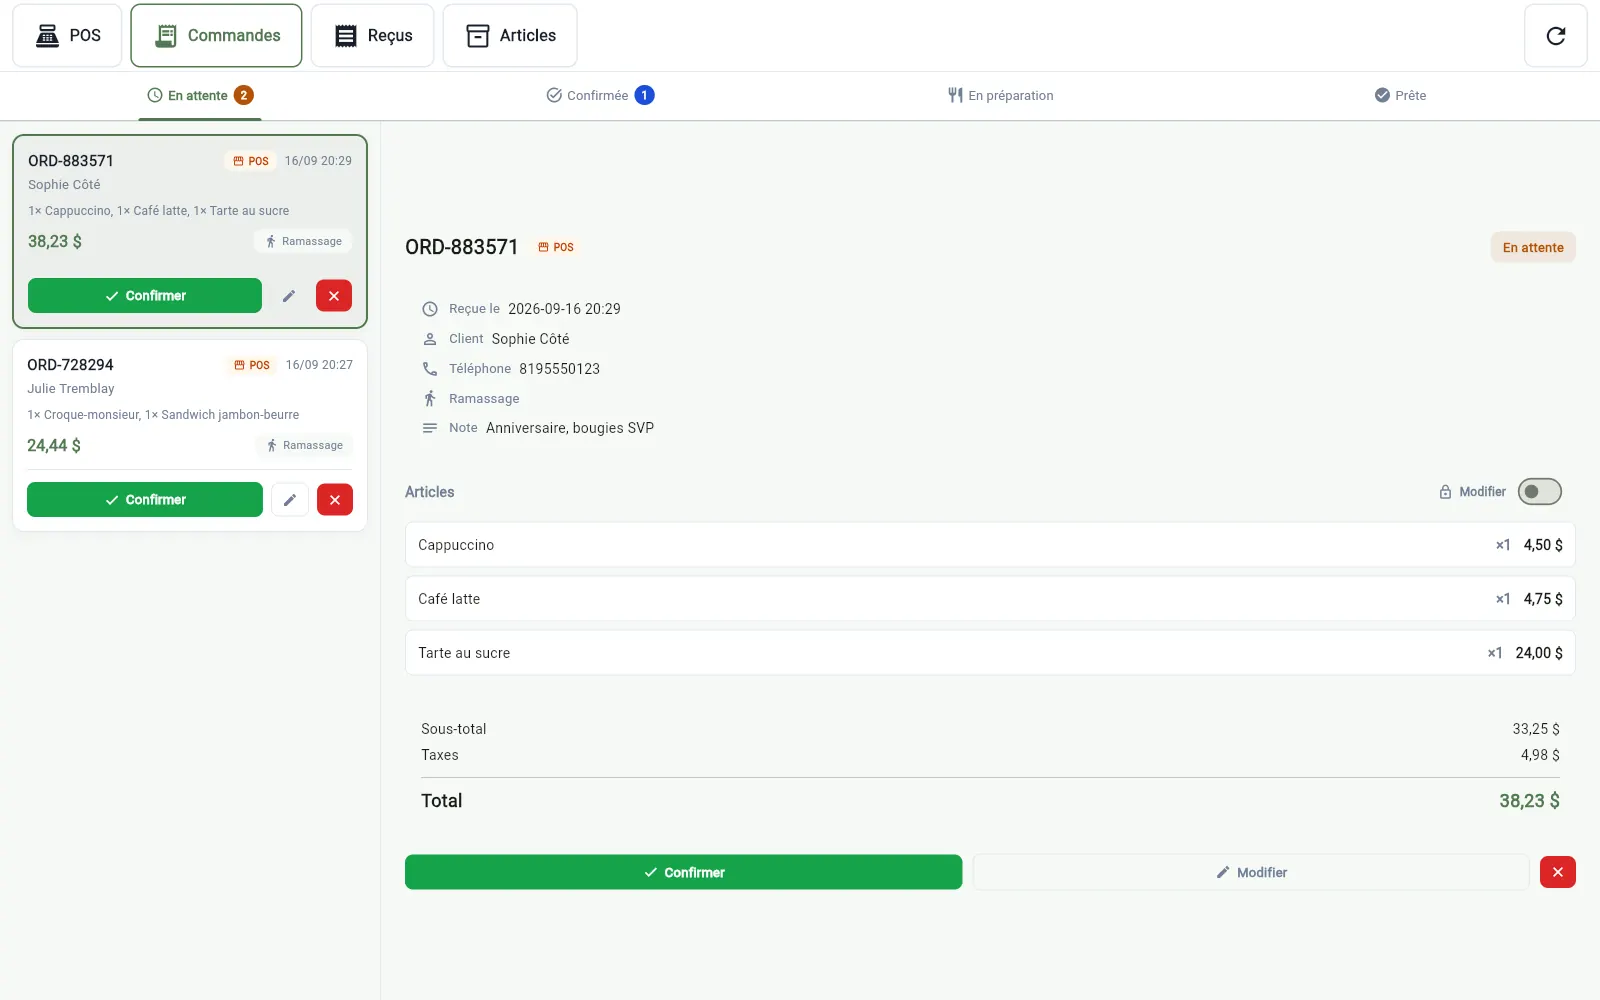Image resolution: width=1600 pixels, height=1000 pixels.
Task: Click the Taxes value 4,98 $
Action: (1540, 755)
